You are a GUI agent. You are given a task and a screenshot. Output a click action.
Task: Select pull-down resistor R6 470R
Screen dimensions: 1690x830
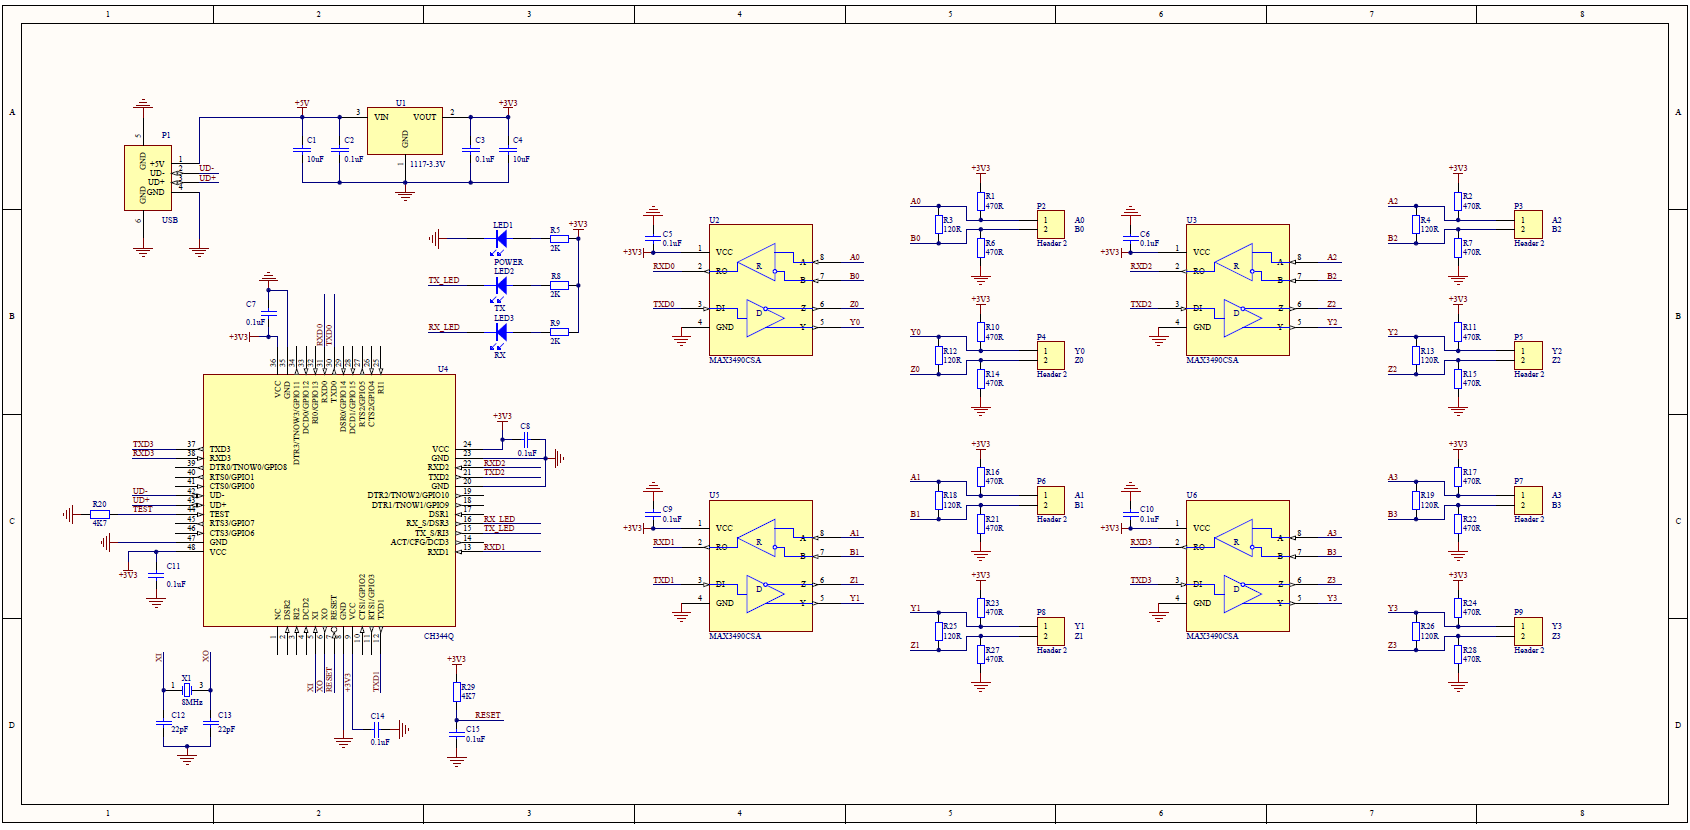click(x=981, y=247)
